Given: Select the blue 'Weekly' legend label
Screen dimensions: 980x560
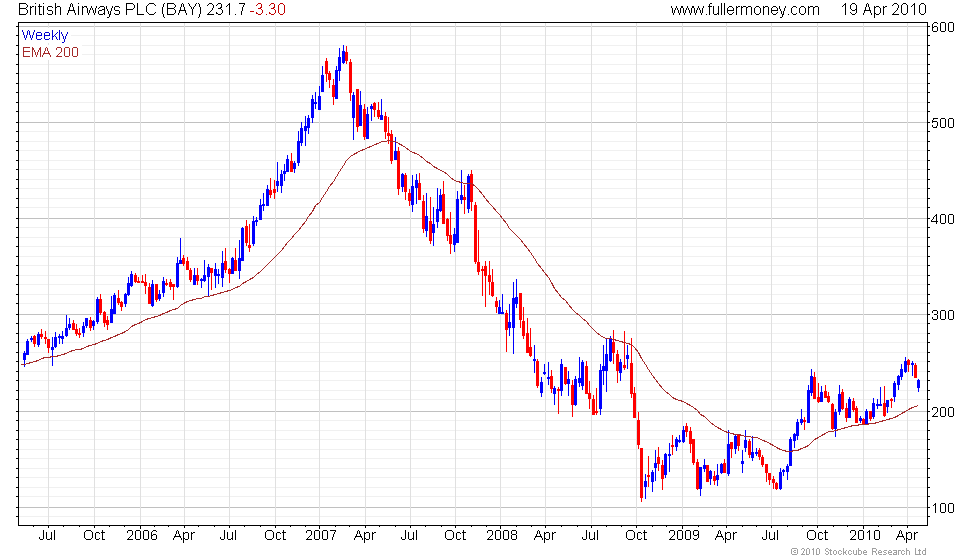Looking at the screenshot, I should pyautogui.click(x=44, y=36).
